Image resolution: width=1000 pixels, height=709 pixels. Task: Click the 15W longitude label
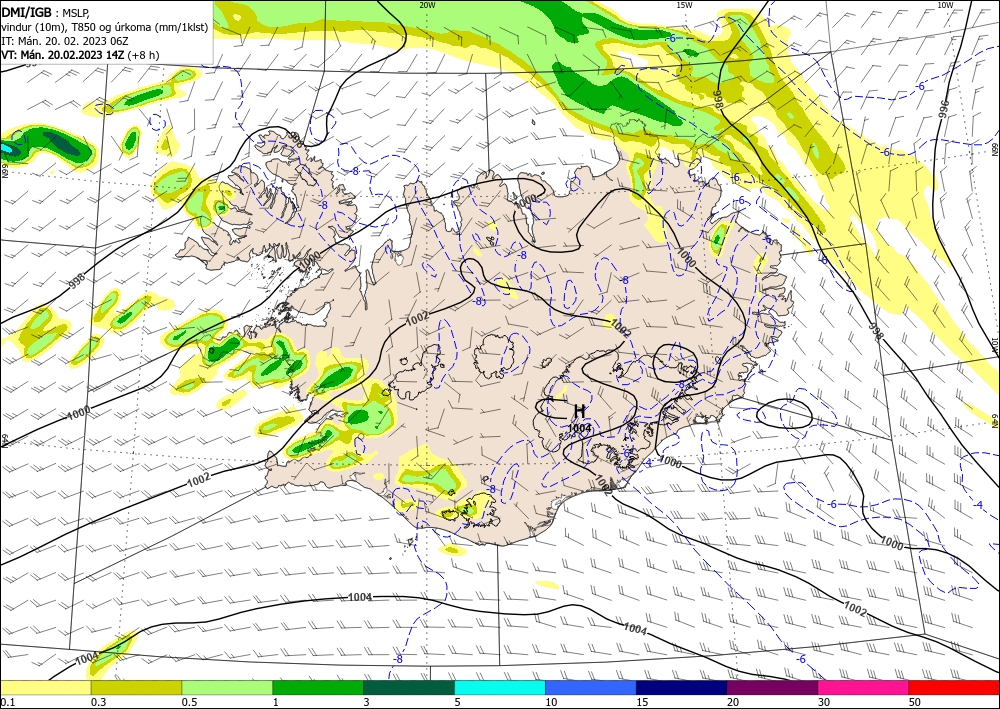click(x=684, y=5)
